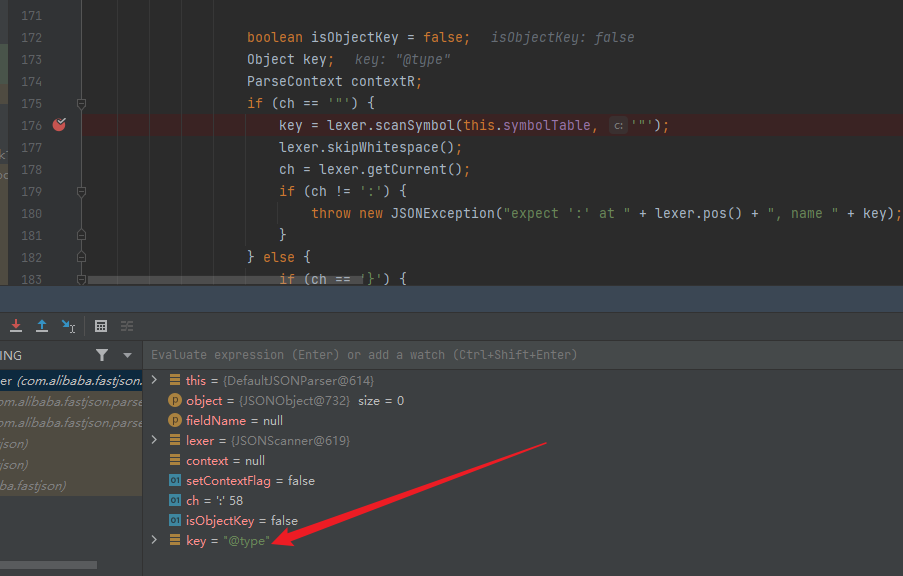Image resolution: width=903 pixels, height=576 pixels.
Task: Toggle the breakpoint on line 176
Action: pyautogui.click(x=59, y=124)
